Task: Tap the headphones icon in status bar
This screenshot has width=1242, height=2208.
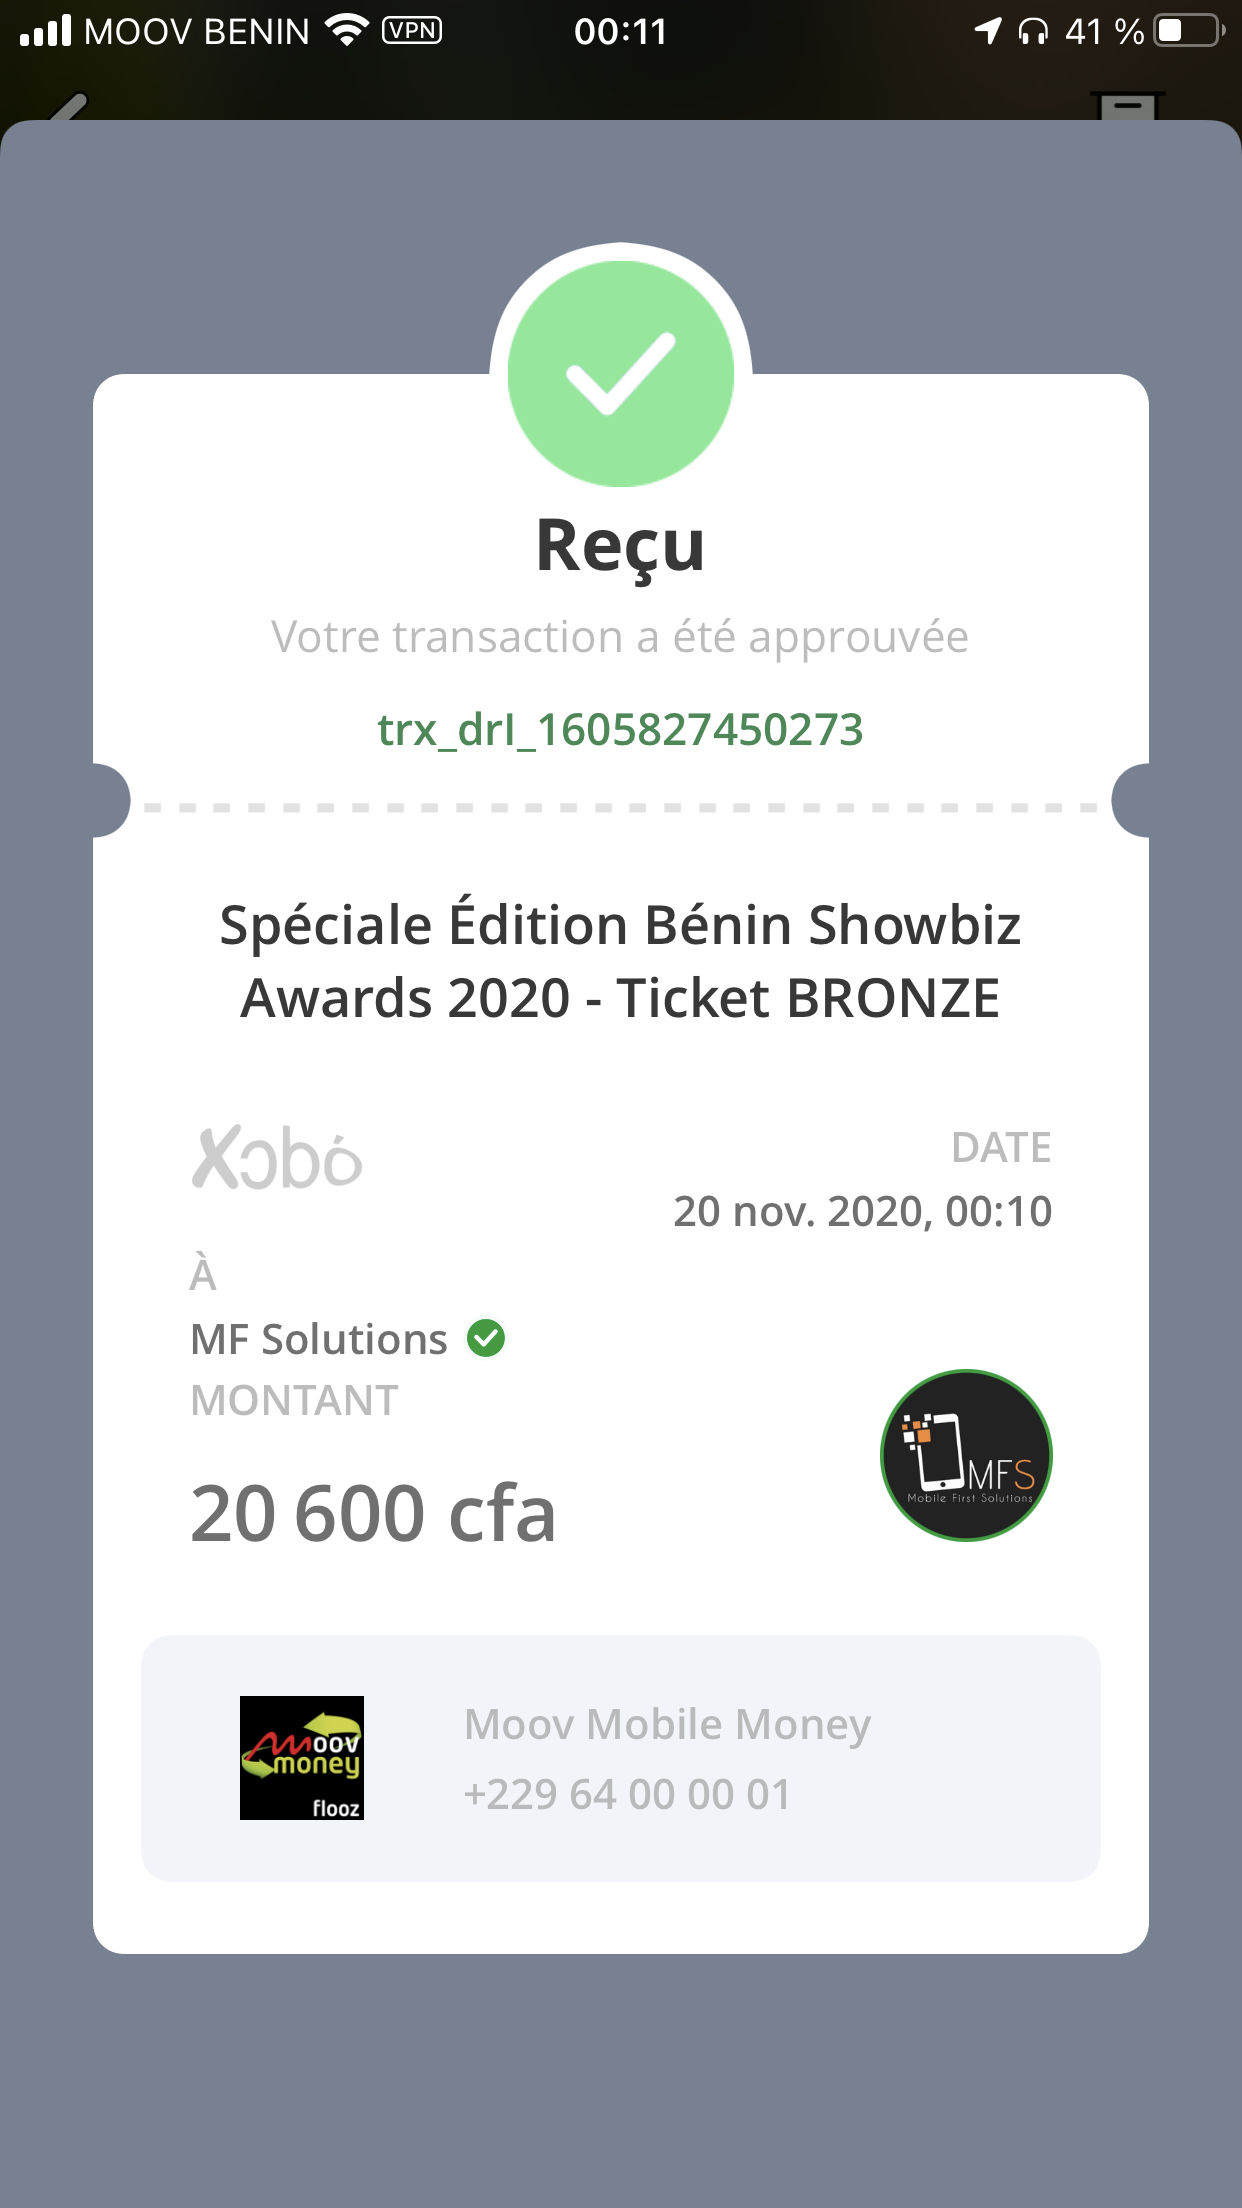Action: coord(1033,32)
